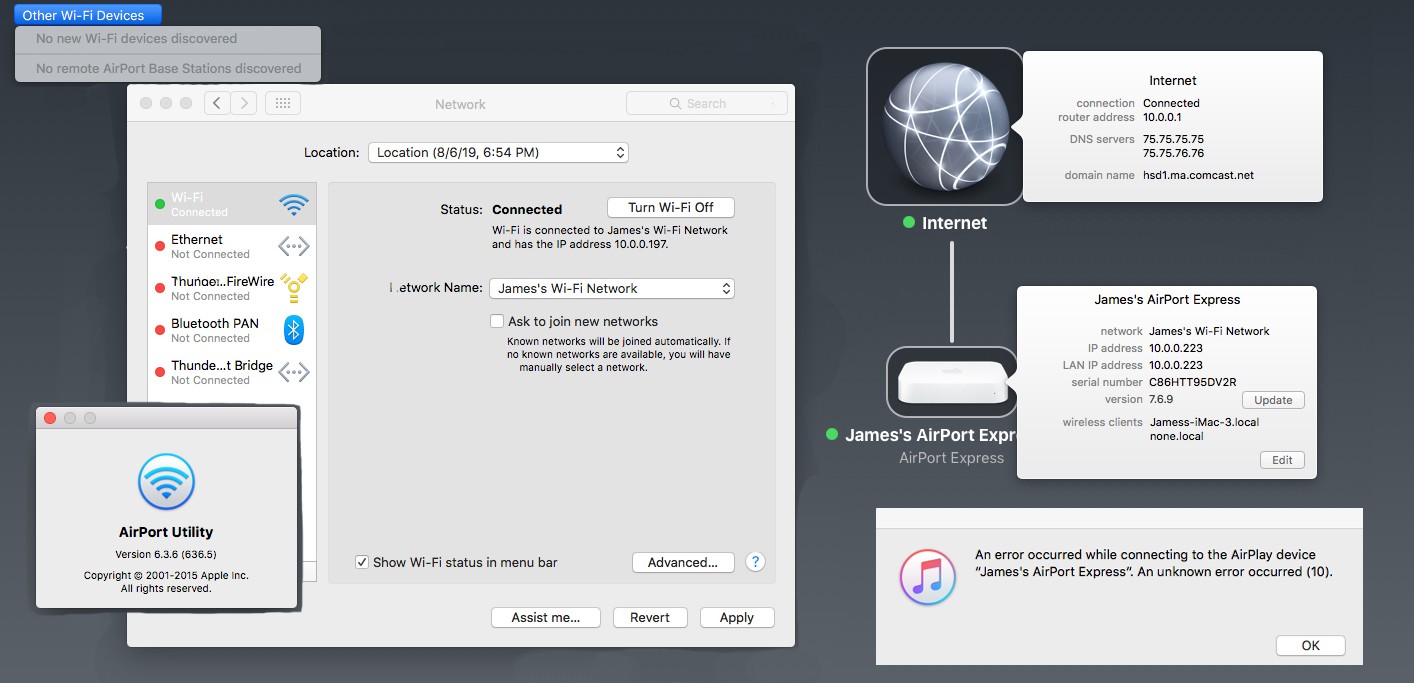Open the Network Name dropdown
This screenshot has height=683, width=1414.
(611, 288)
